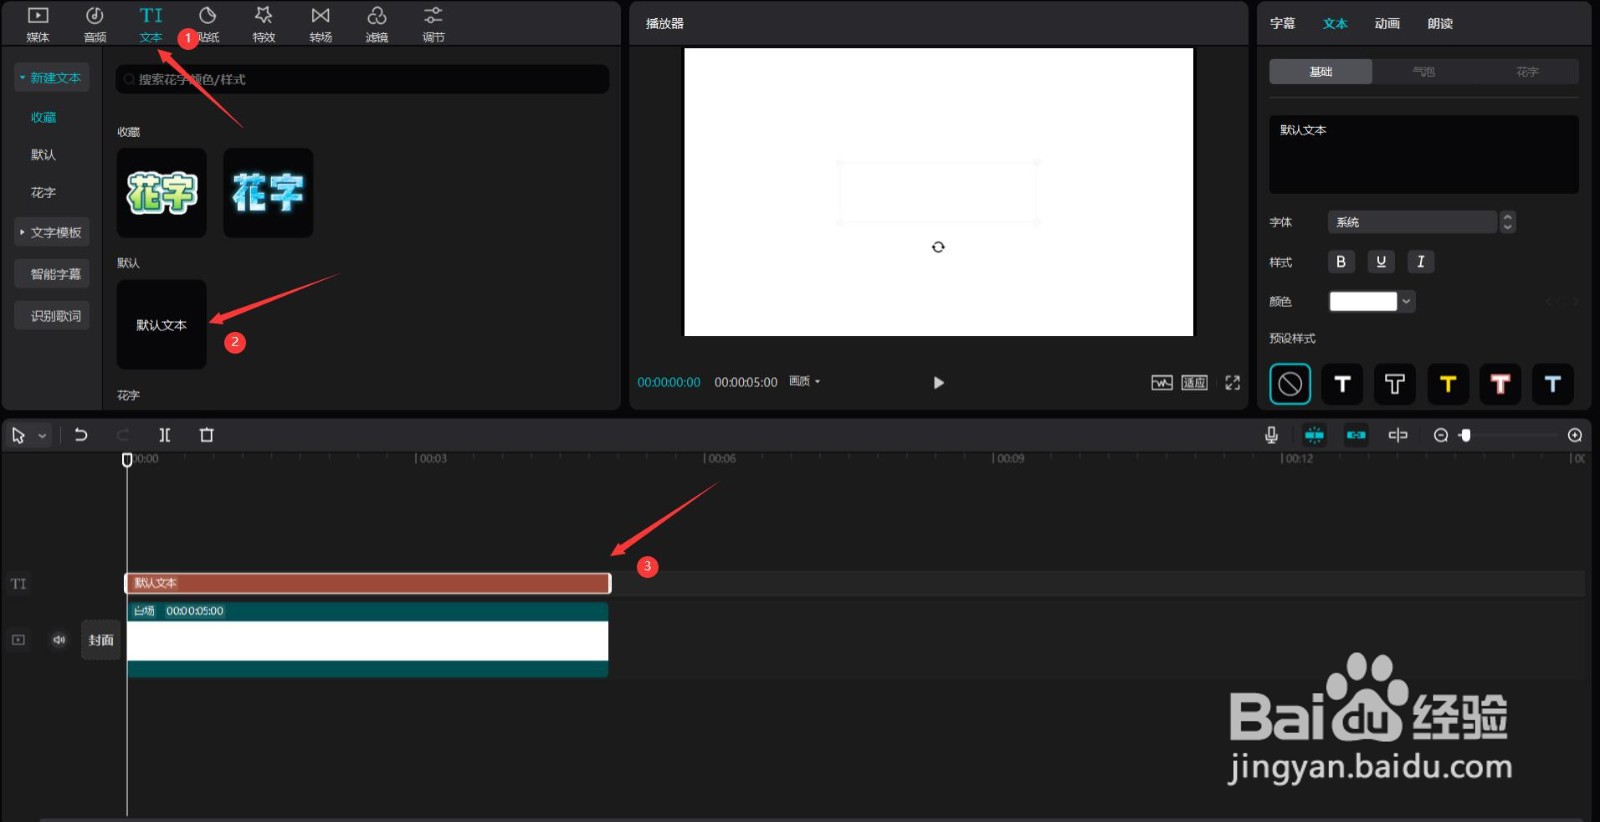Image resolution: width=1600 pixels, height=822 pixels.
Task: Select 花字 sub-tab in properties
Action: click(x=1527, y=72)
